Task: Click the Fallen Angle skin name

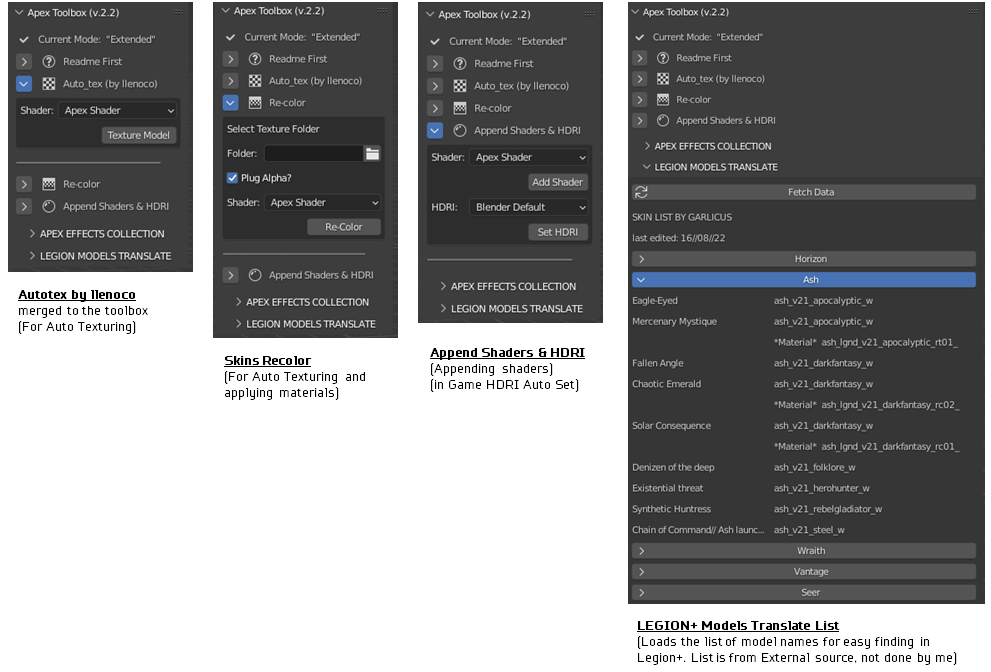Action: click(x=658, y=363)
